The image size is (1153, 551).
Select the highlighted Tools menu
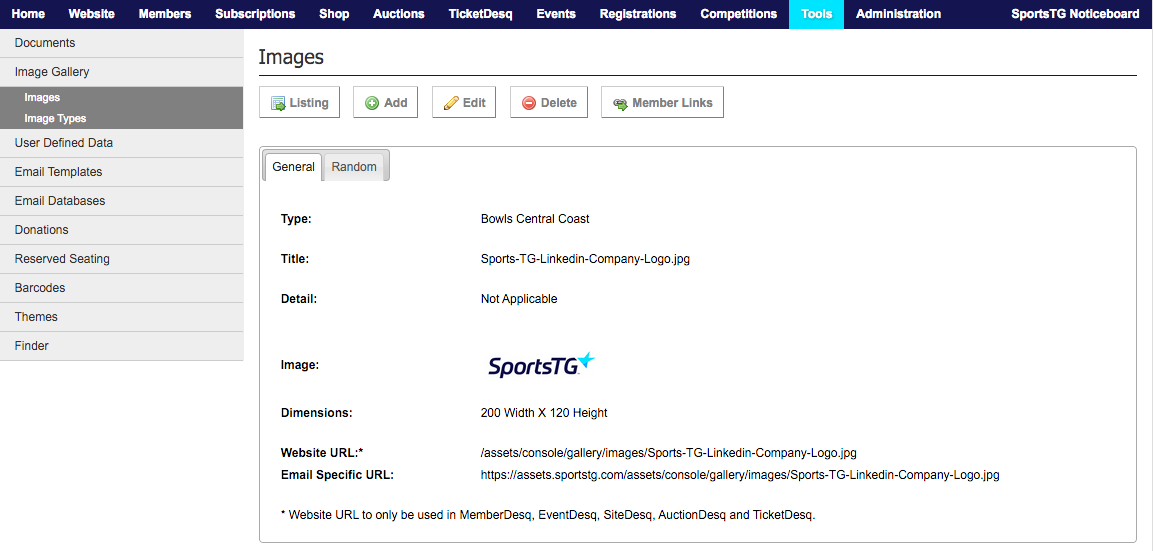click(x=816, y=14)
